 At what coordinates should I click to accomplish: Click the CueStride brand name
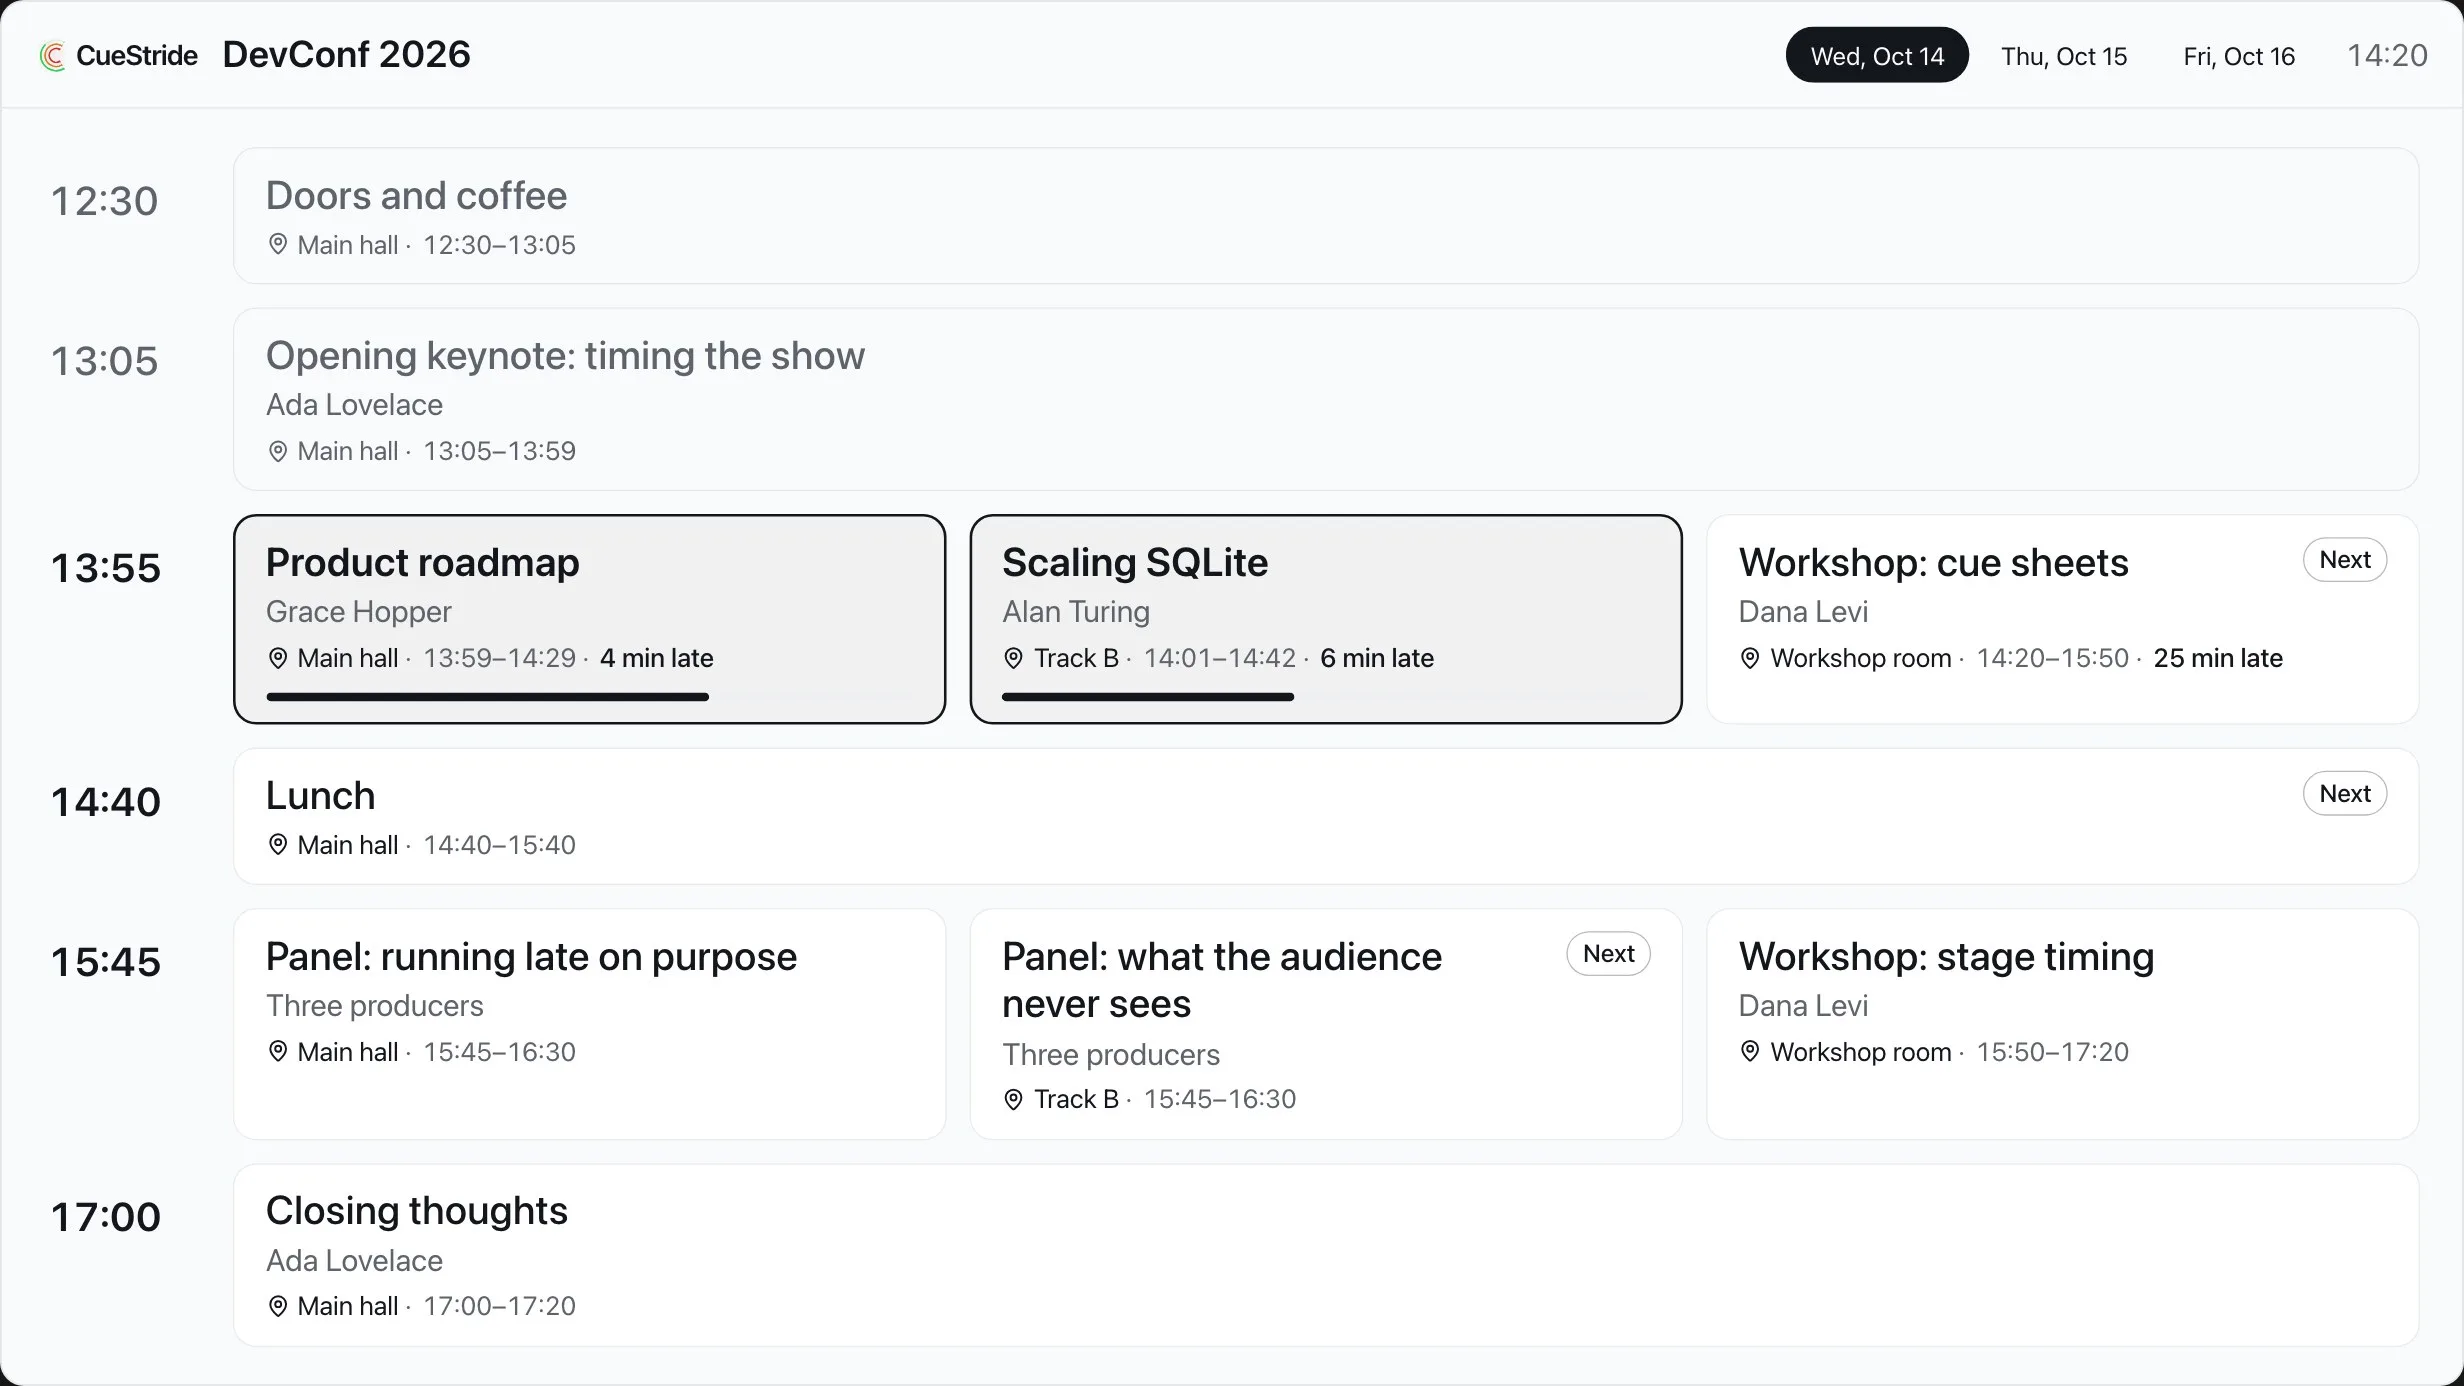137,56
